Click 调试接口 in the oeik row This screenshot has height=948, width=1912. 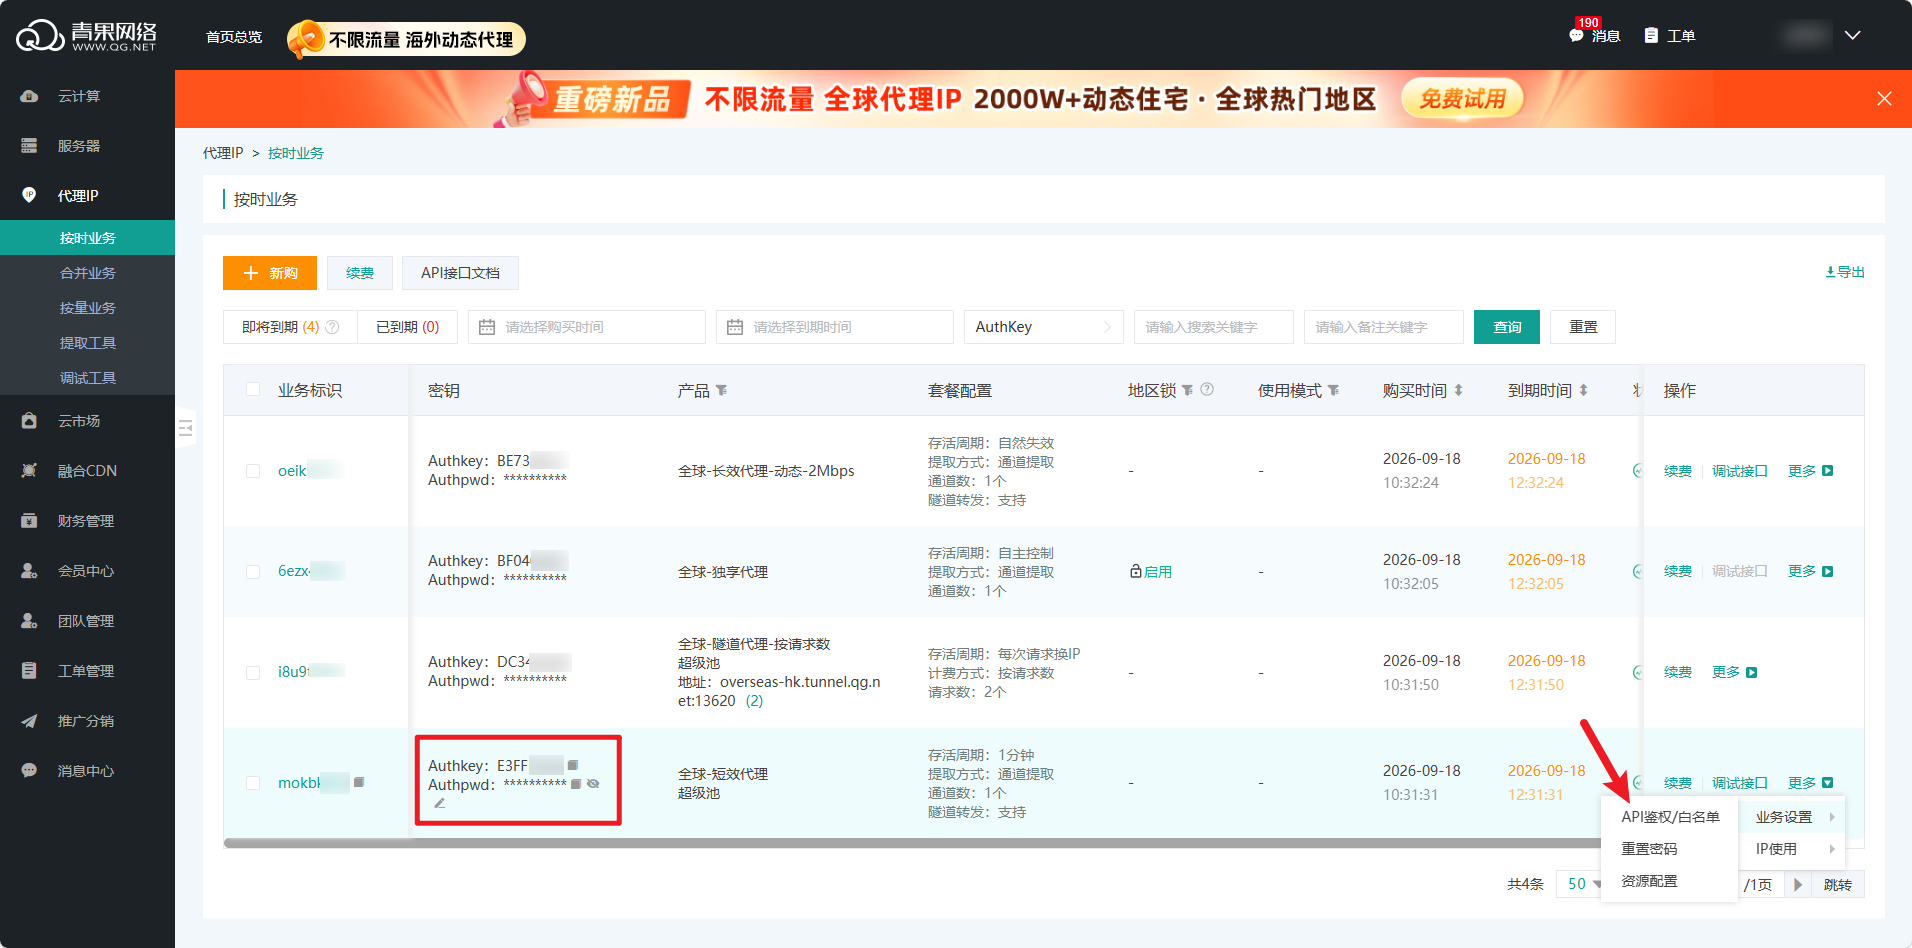tap(1740, 471)
